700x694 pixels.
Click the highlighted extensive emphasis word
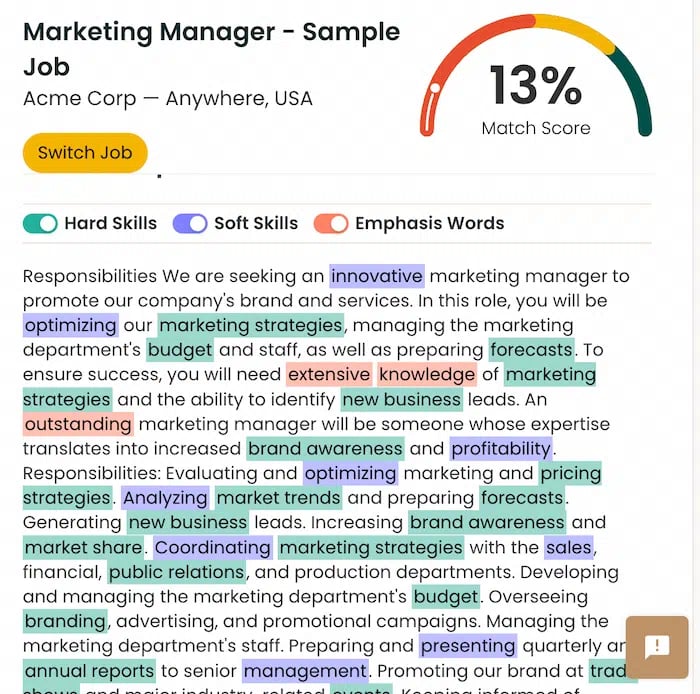(329, 374)
